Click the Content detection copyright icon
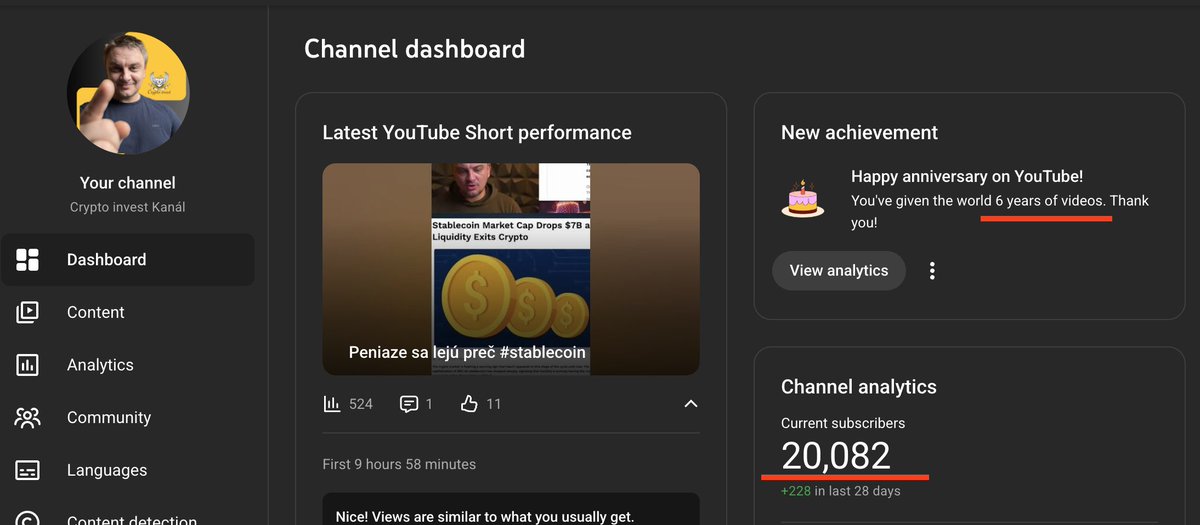The width and height of the screenshot is (1200, 525). click(x=28, y=519)
